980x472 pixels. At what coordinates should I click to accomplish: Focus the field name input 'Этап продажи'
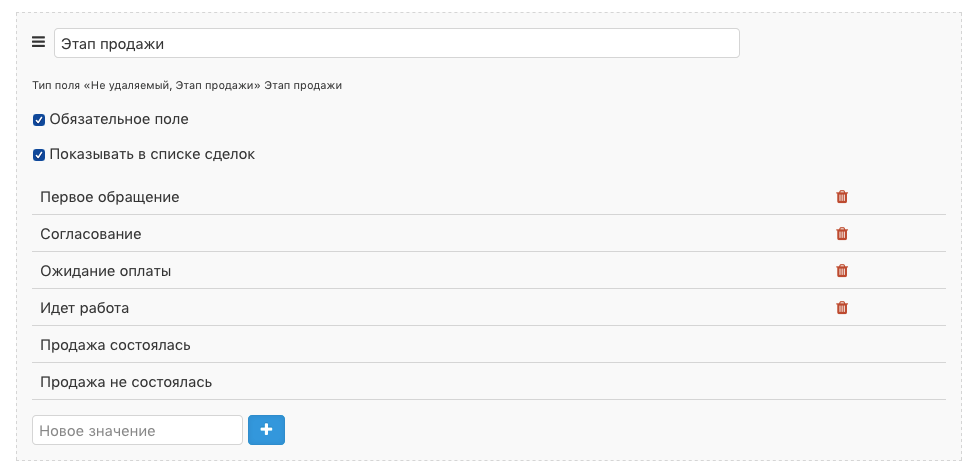coord(397,43)
